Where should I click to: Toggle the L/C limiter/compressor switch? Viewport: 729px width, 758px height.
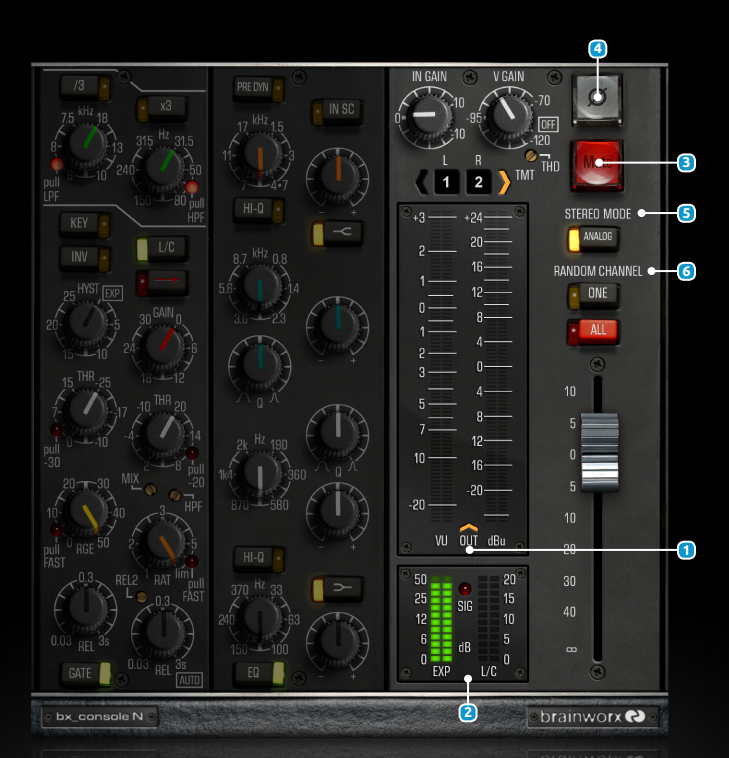pos(162,248)
